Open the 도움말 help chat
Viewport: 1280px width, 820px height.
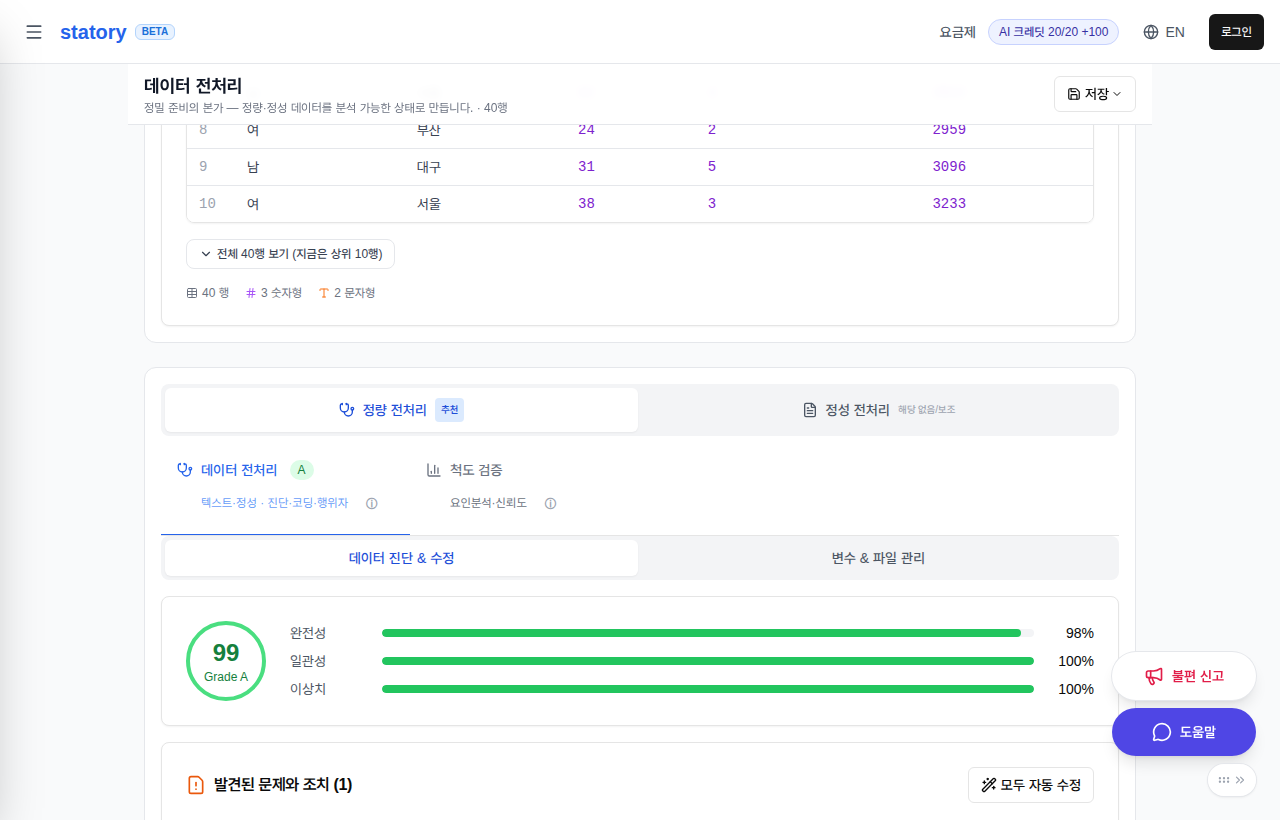pos(1184,732)
